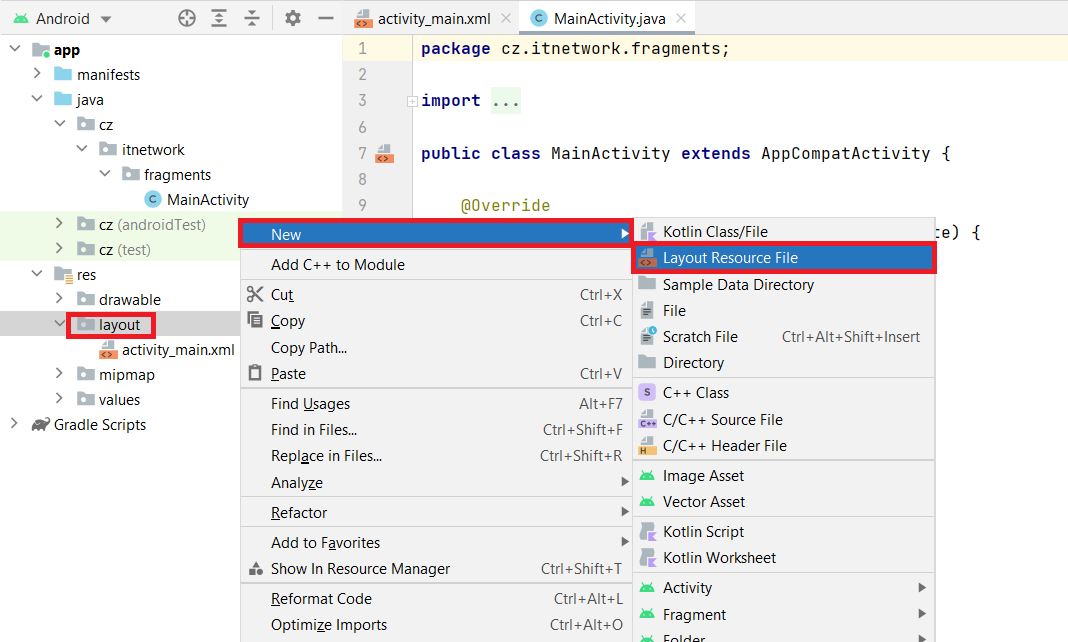Close the MainActivity.java tab

(681, 18)
